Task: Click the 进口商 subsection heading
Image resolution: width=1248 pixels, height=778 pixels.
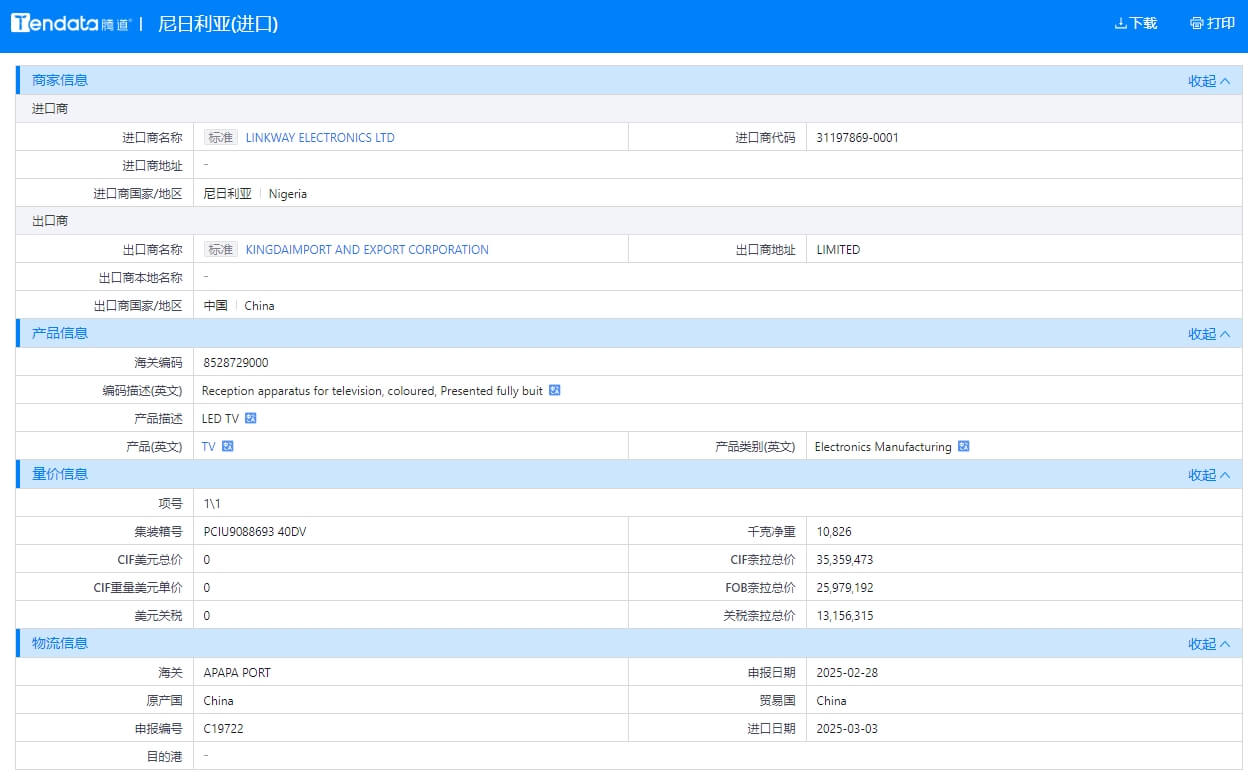Action: [x=50, y=109]
